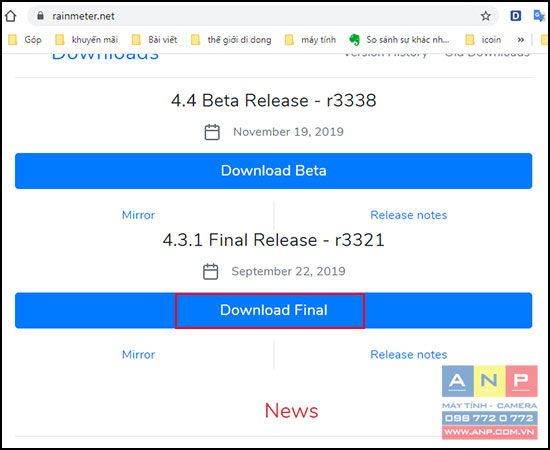Click the Google Translate extension icon
Viewport: 550px width, 450px height.
click(539, 16)
